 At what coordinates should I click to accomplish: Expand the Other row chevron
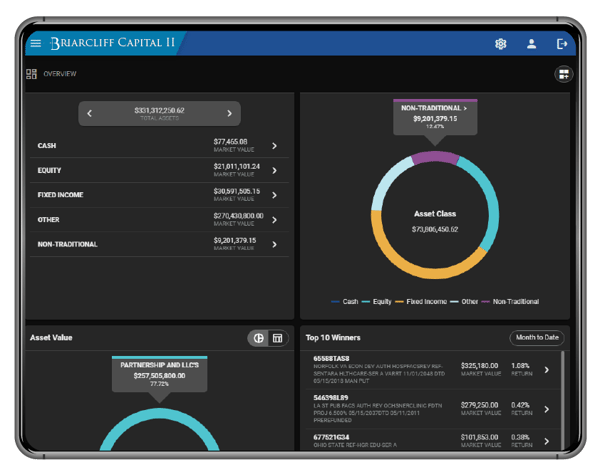click(x=274, y=220)
